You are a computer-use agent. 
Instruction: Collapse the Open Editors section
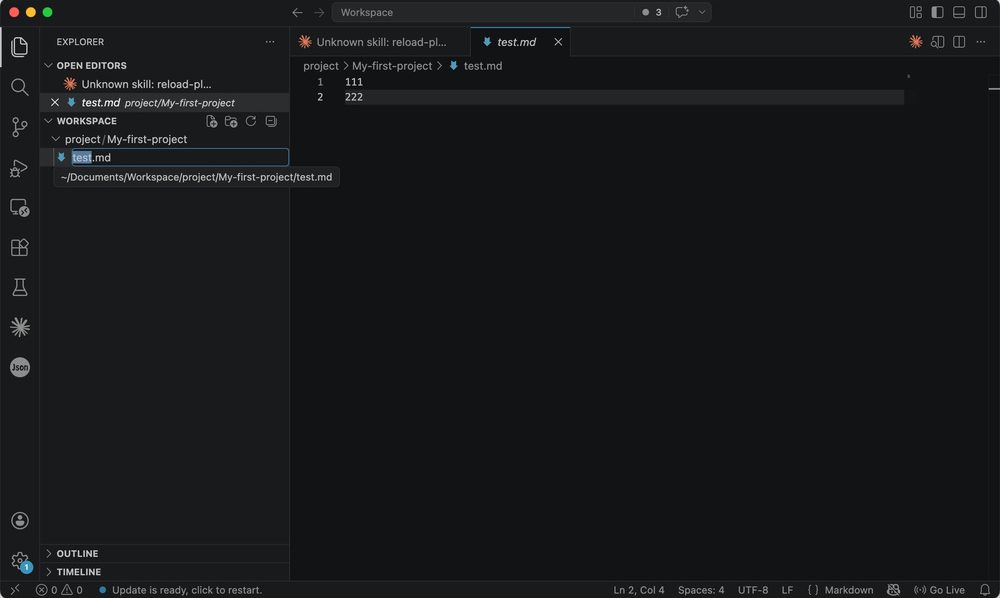[x=91, y=65]
